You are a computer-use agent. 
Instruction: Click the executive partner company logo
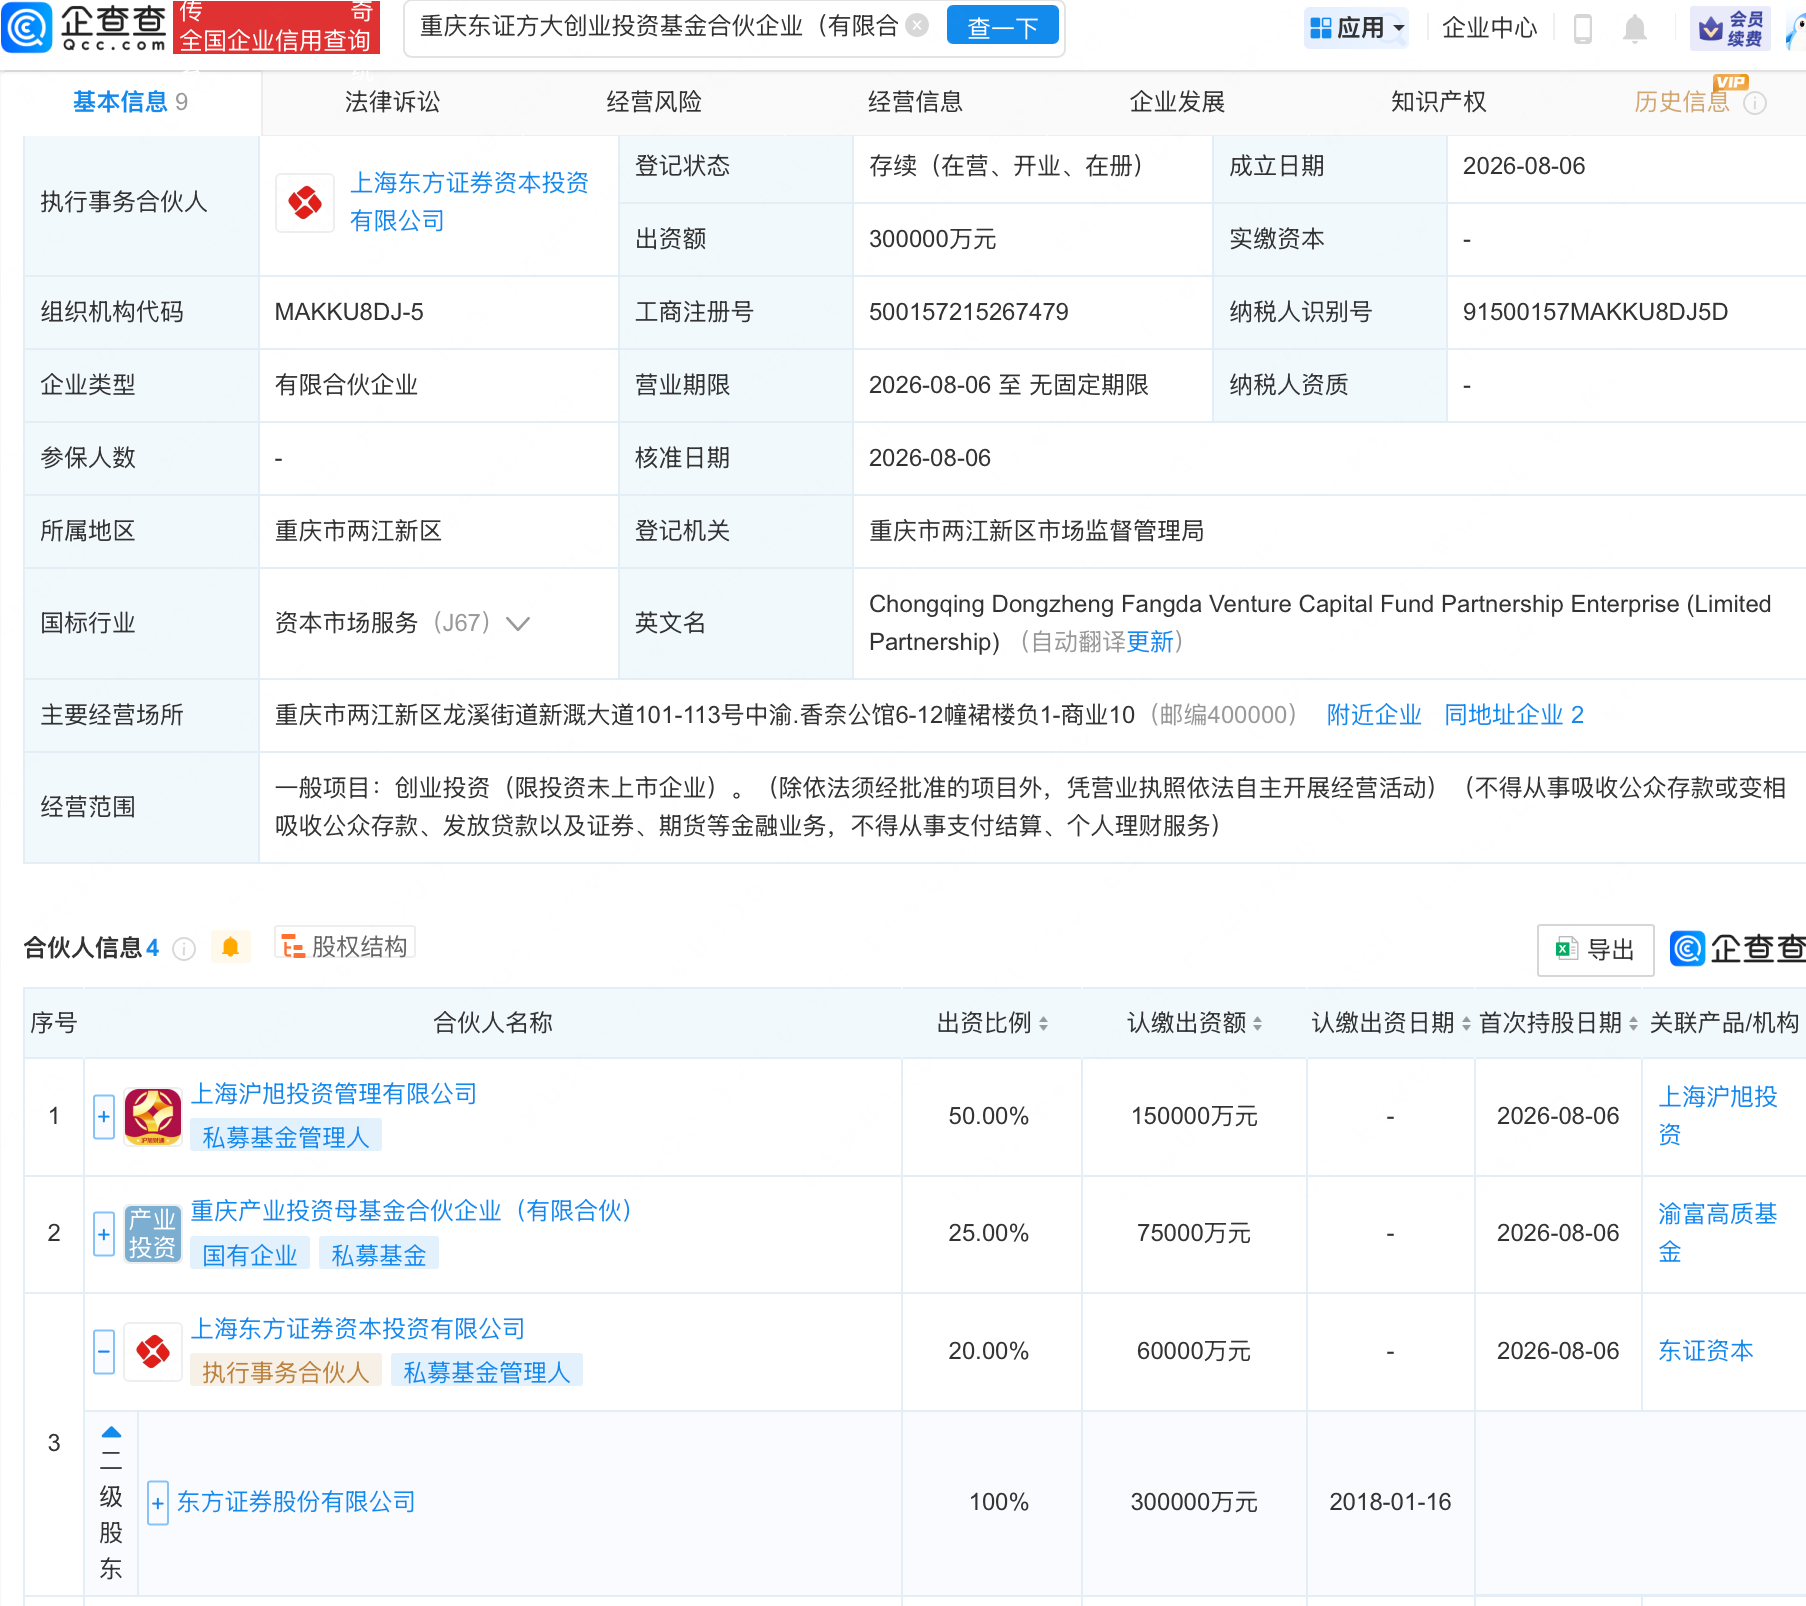pyautogui.click(x=305, y=202)
